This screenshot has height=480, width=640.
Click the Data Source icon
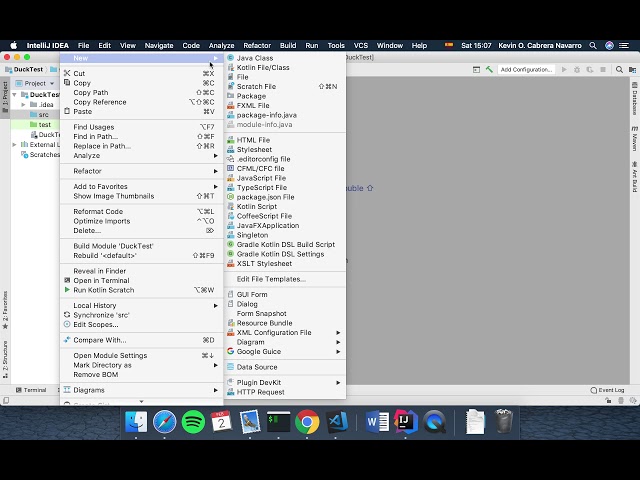click(231, 367)
